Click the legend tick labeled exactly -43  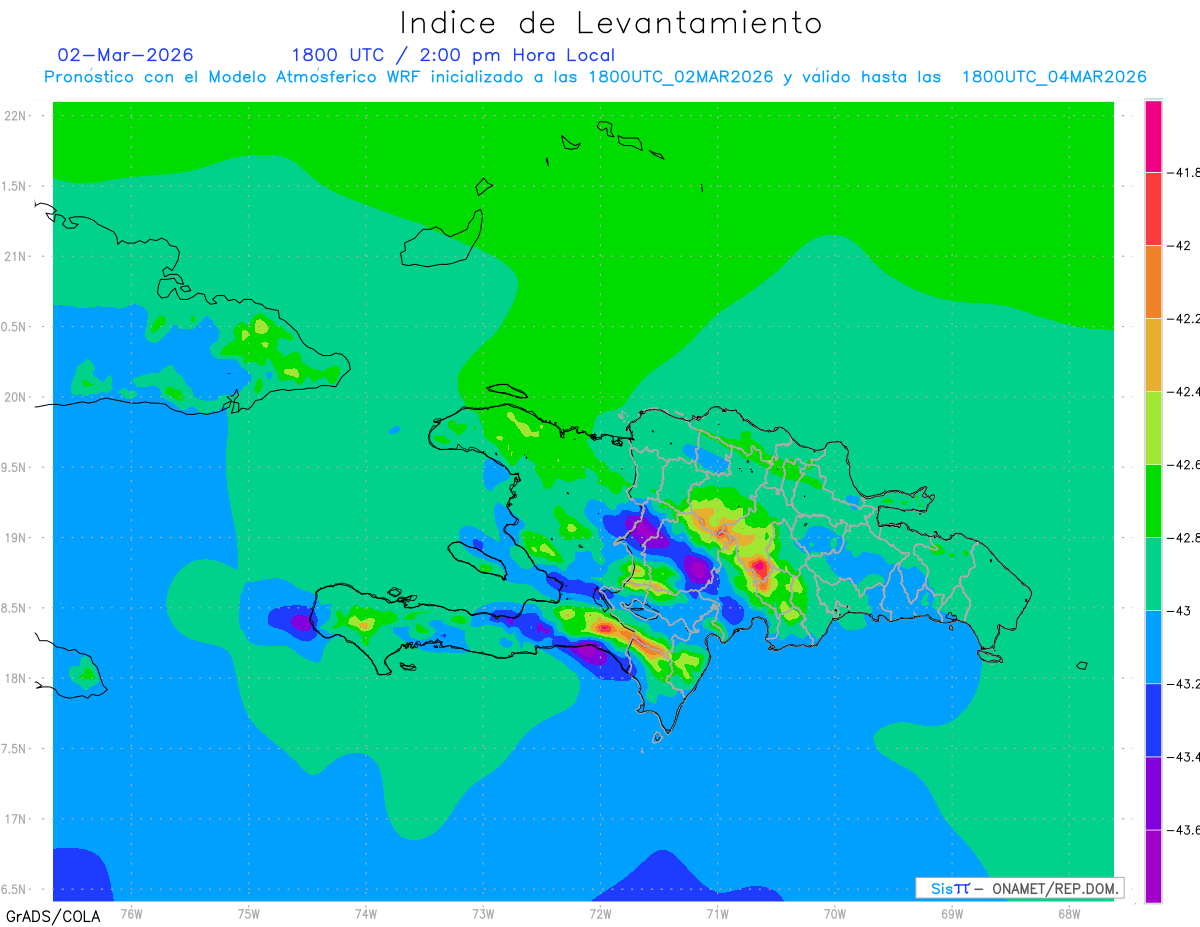(x=1179, y=610)
